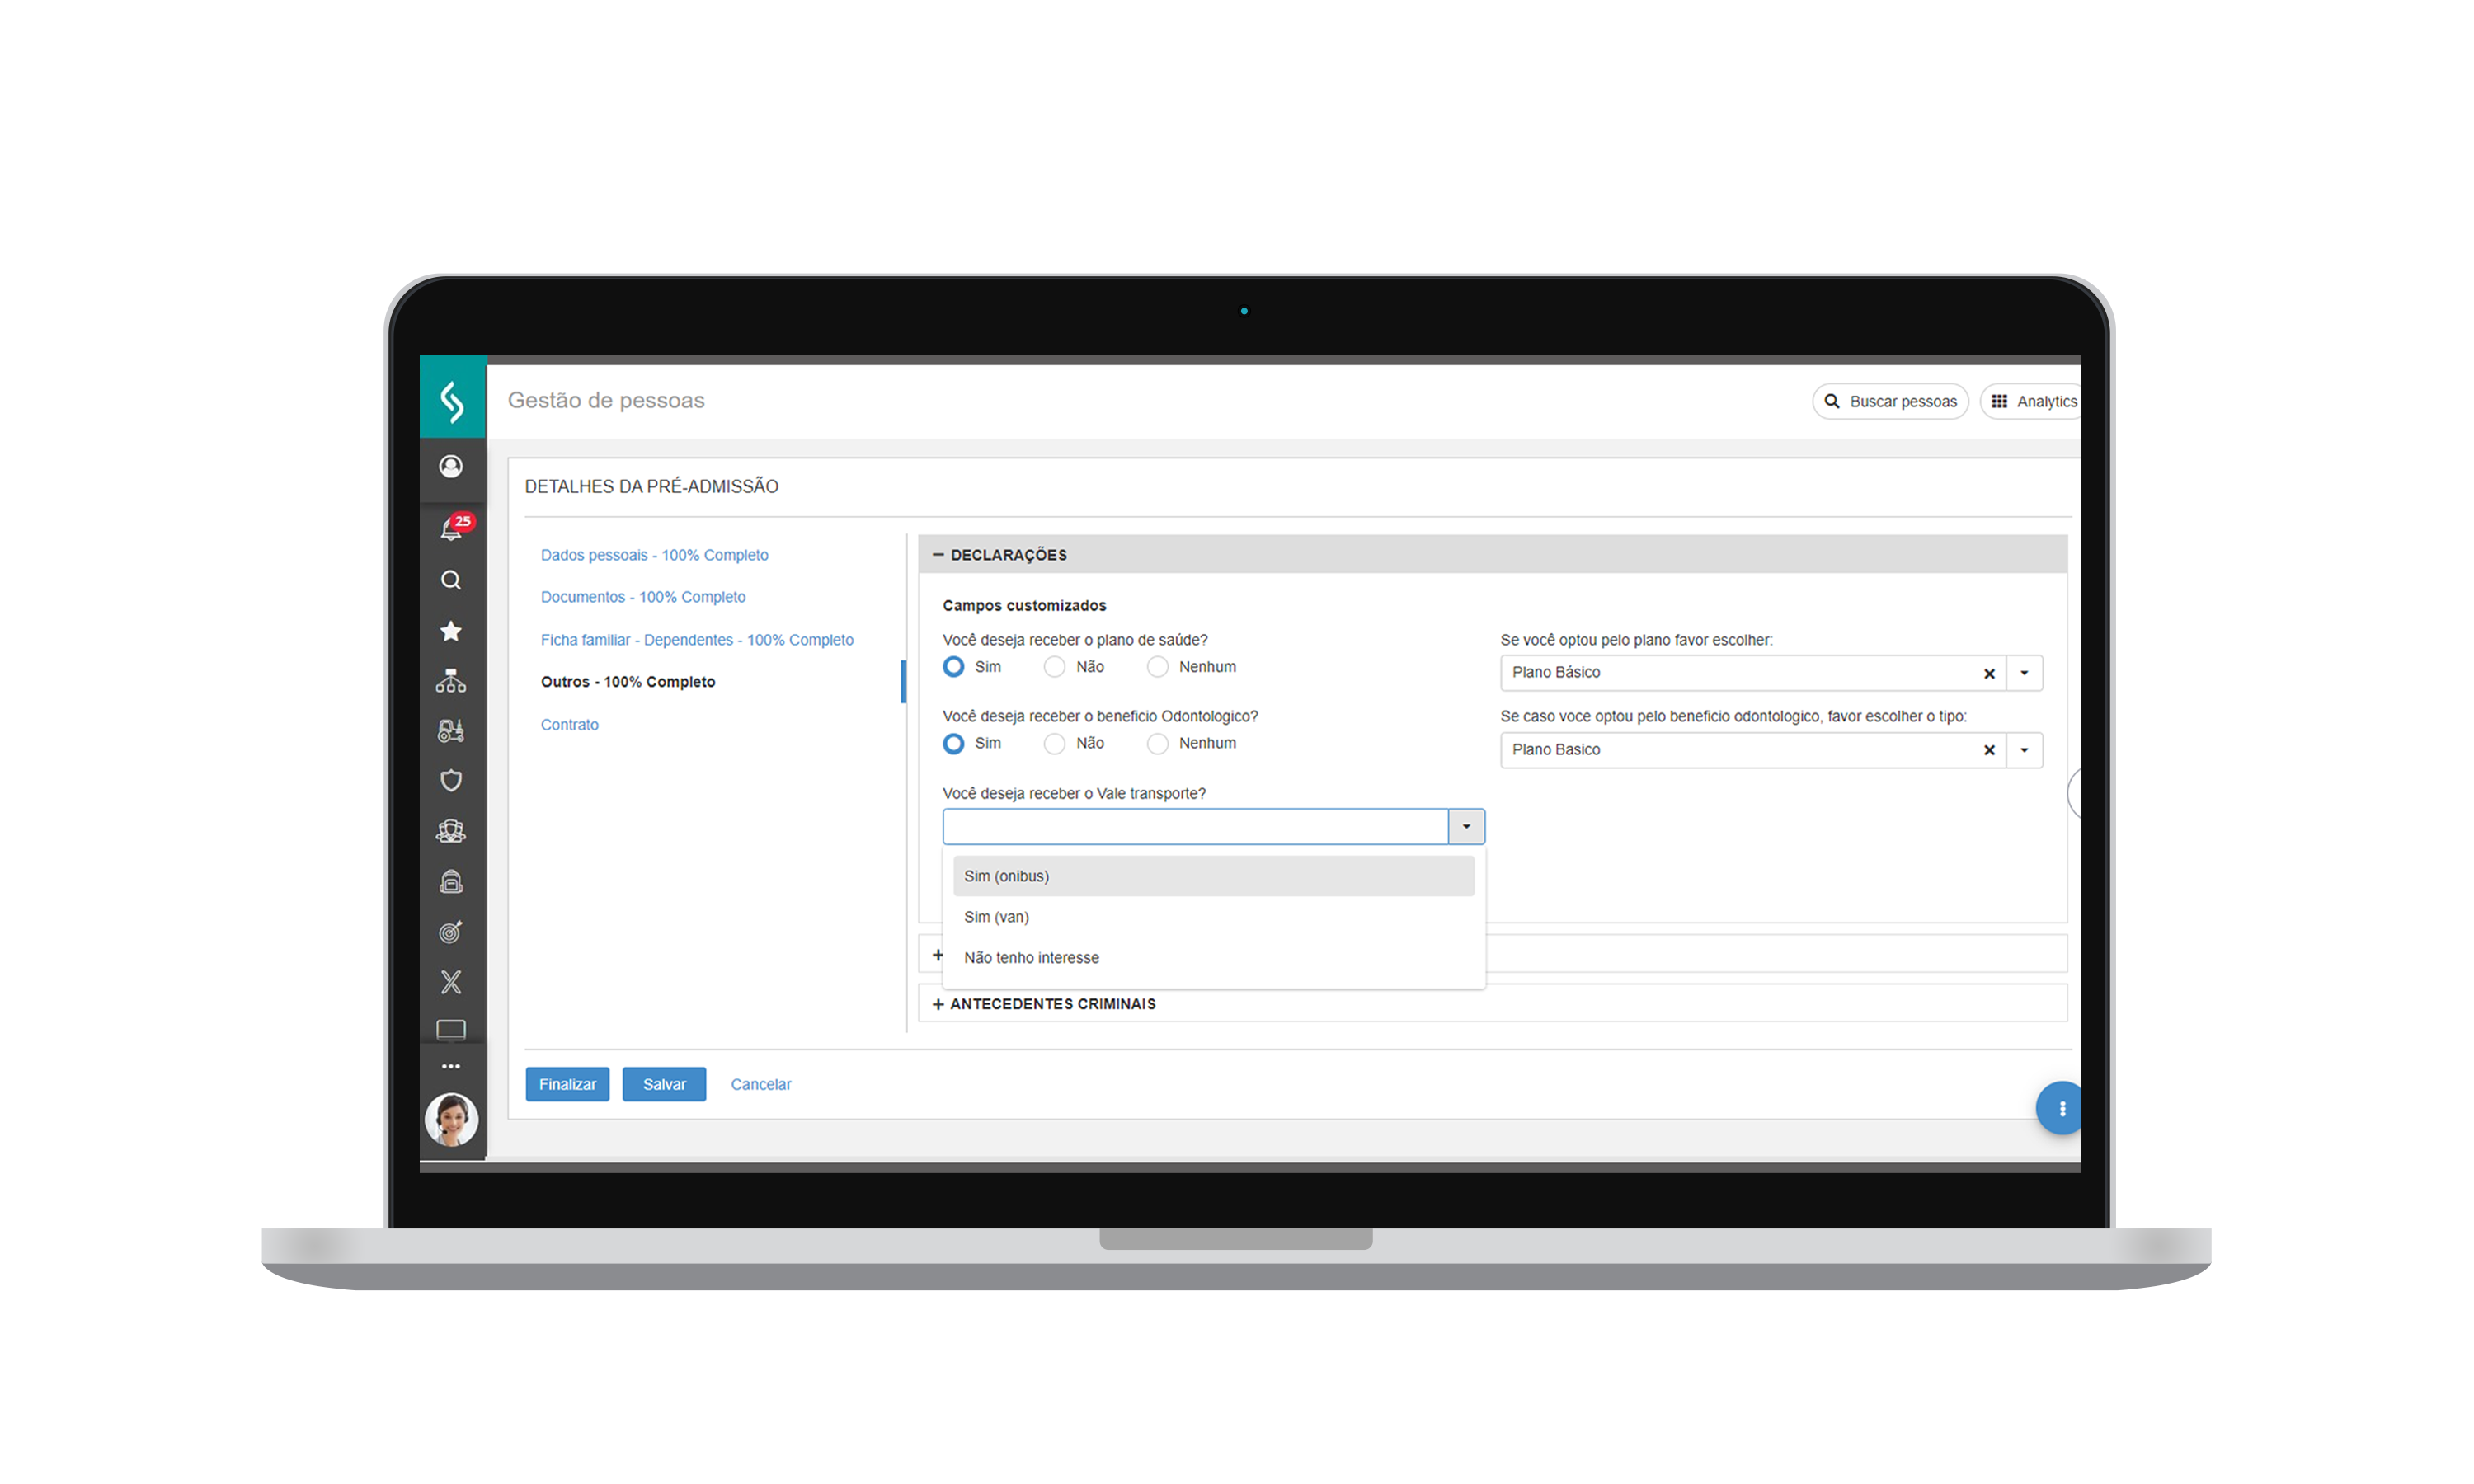The width and height of the screenshot is (2474, 1484).
Task: Open favorites star icon
Action: tap(451, 631)
